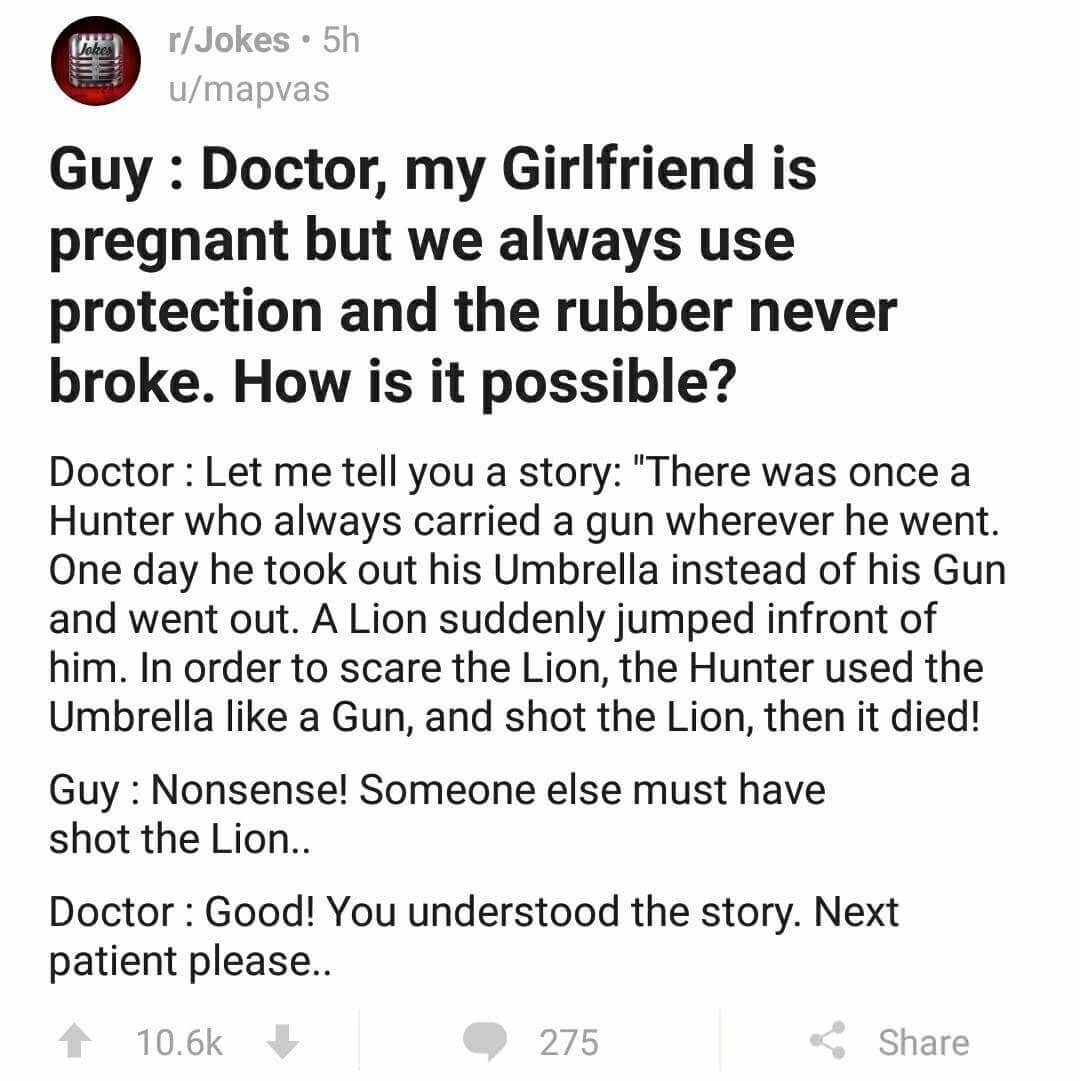Open the r/Jokes subreddit avatar

coord(96,62)
